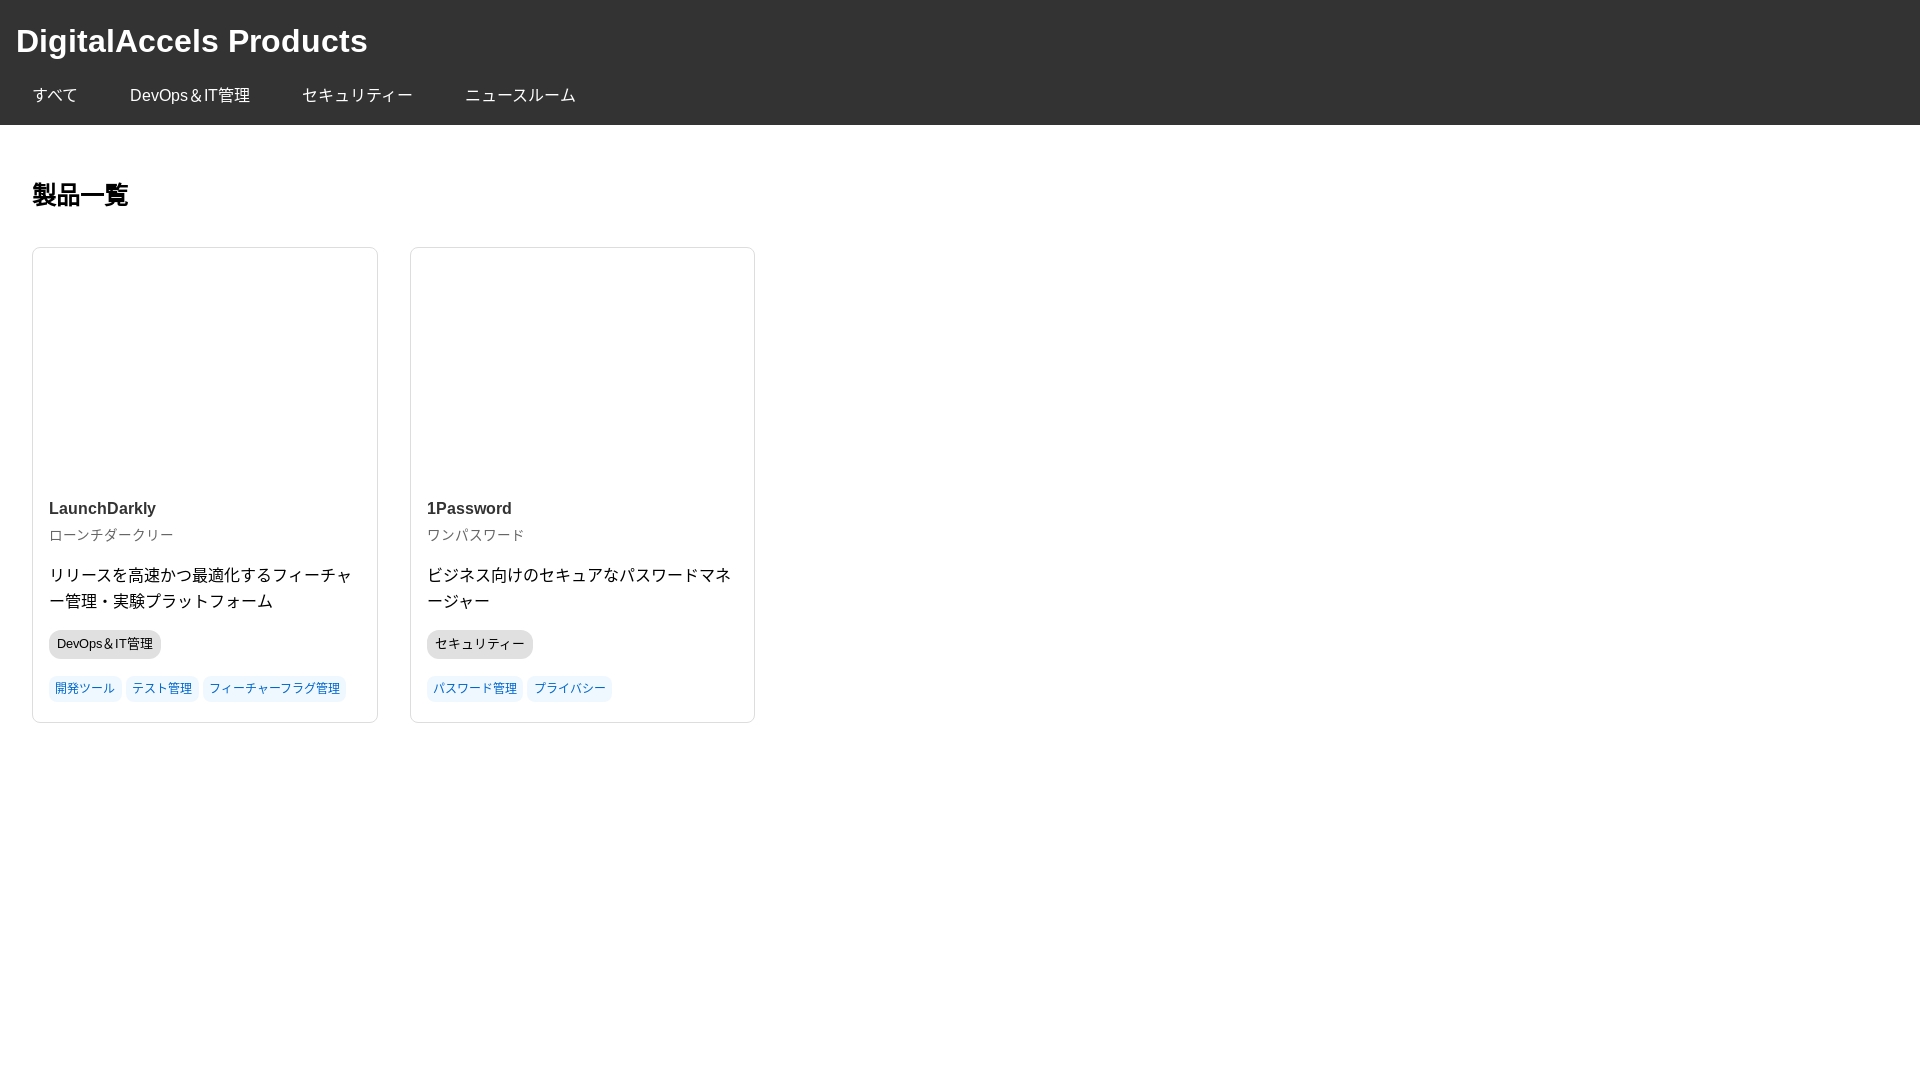
Task: Open the セキュリティー navigation tab
Action: pyautogui.click(x=357, y=95)
